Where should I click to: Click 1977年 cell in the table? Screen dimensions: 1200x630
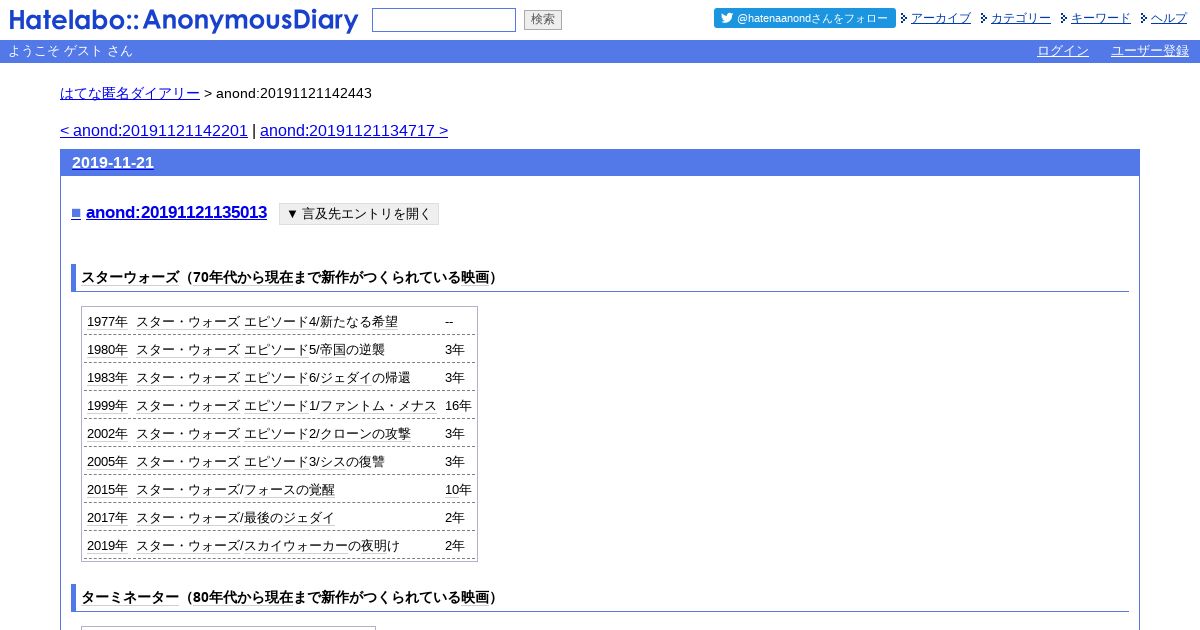pyautogui.click(x=108, y=322)
